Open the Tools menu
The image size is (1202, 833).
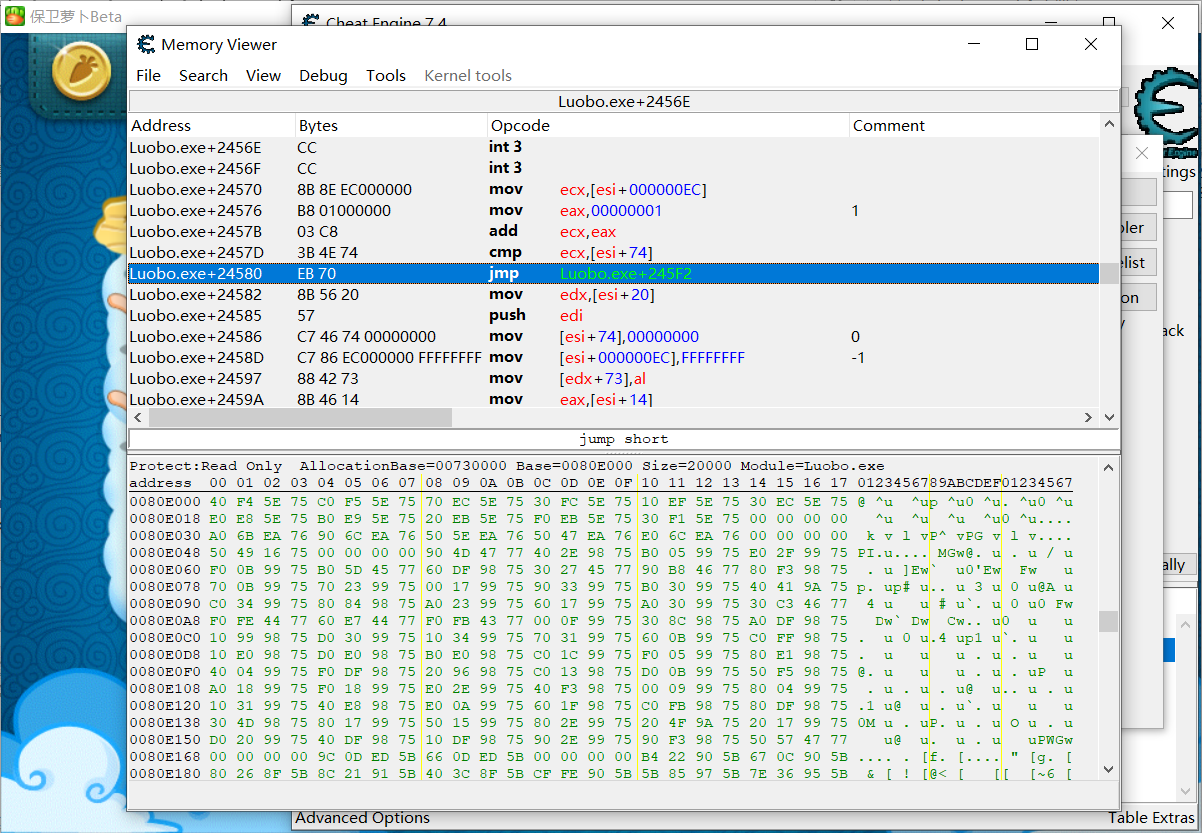tap(385, 76)
